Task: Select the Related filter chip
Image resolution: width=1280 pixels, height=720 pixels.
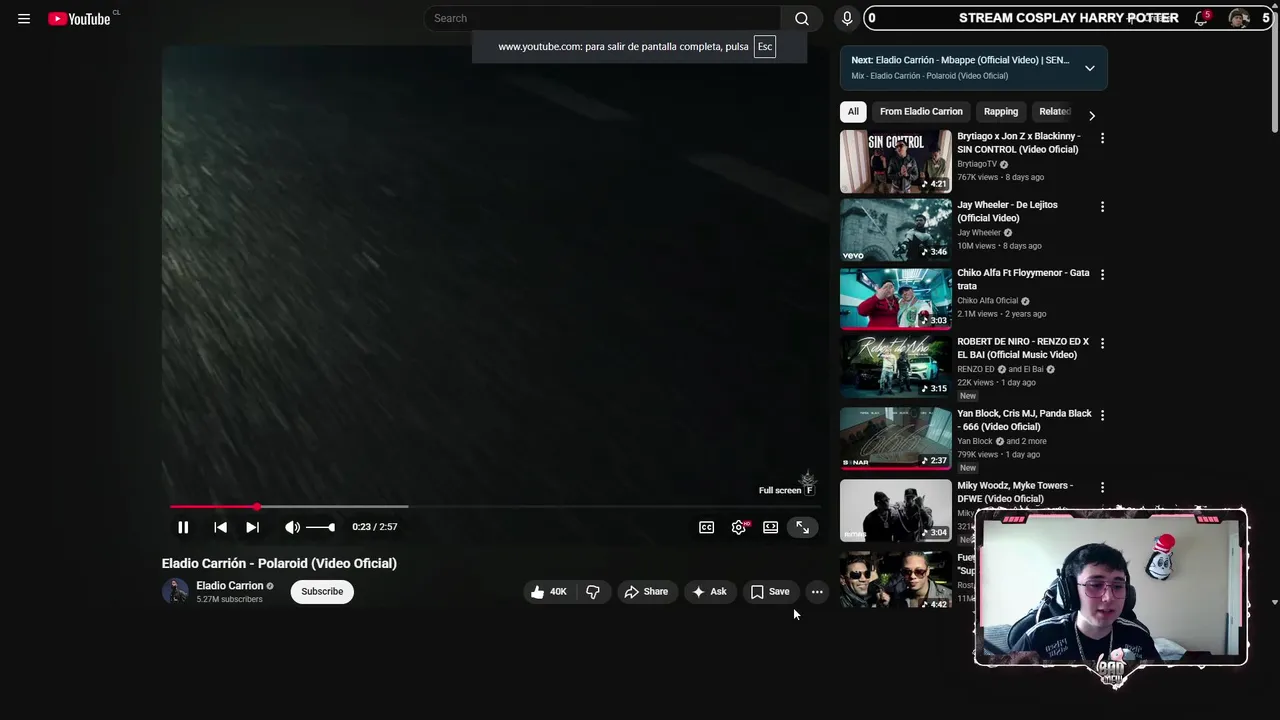Action: pyautogui.click(x=1054, y=112)
